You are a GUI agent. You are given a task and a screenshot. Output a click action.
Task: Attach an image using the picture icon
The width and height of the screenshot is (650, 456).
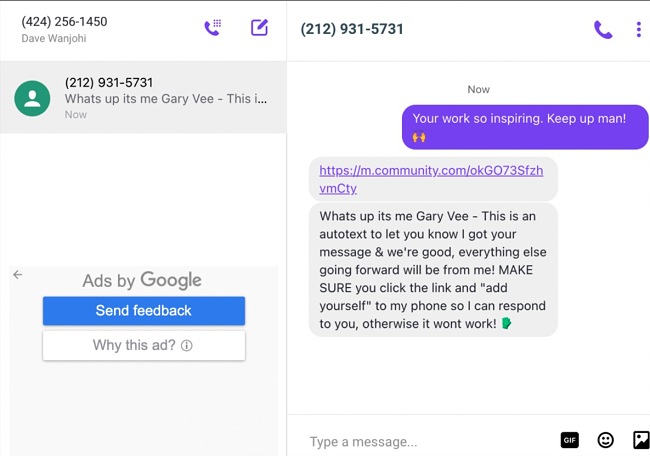coord(641,440)
